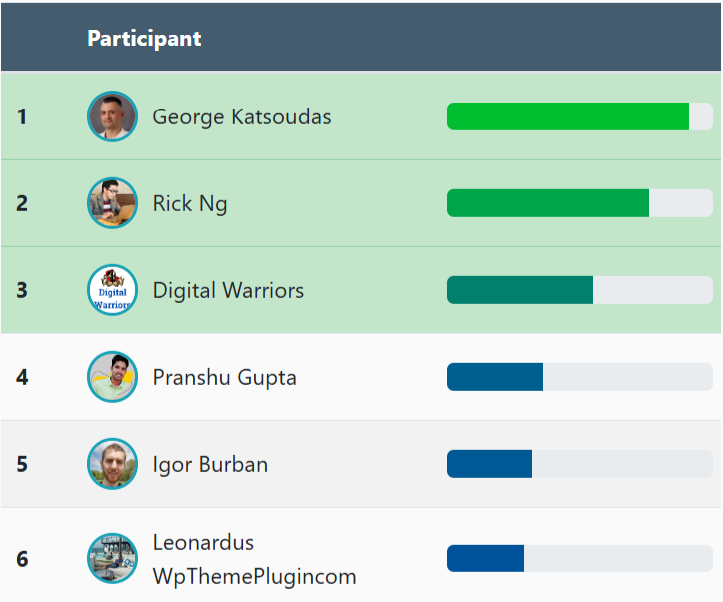Click the Digital Warriors logo avatar
Screen dimensions: 723x602
112,290
